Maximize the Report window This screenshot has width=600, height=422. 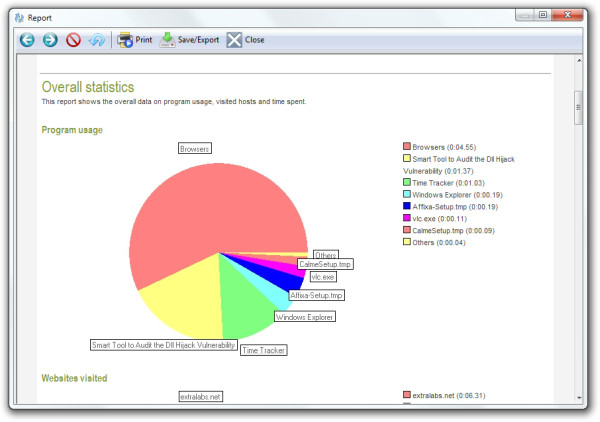pos(543,14)
